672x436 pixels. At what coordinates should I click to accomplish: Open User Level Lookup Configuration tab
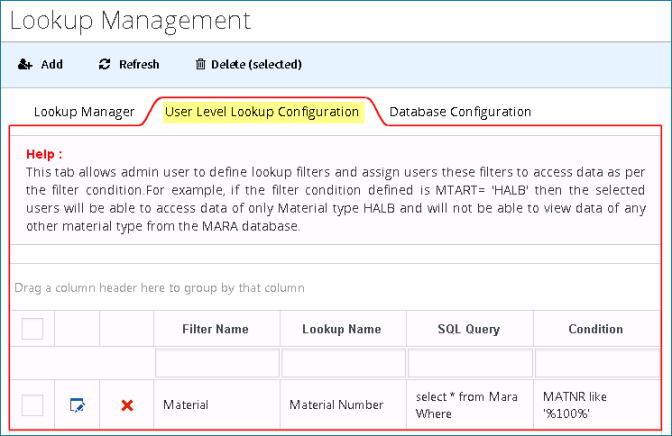pos(262,112)
